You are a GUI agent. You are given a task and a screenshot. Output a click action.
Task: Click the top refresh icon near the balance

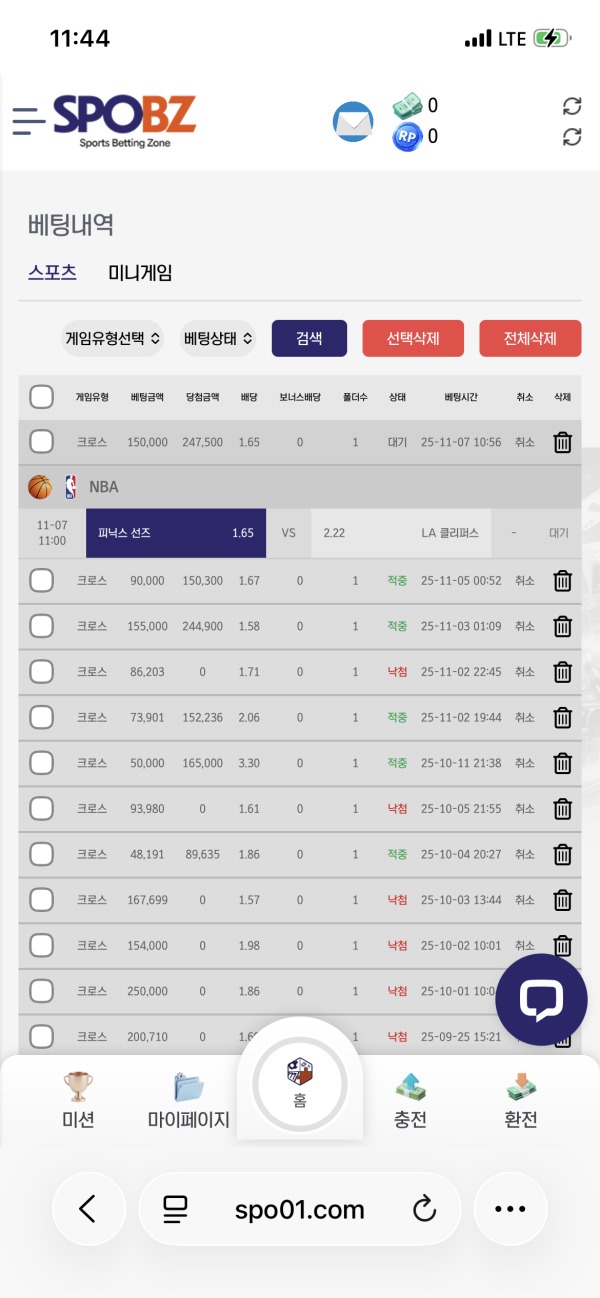click(569, 107)
